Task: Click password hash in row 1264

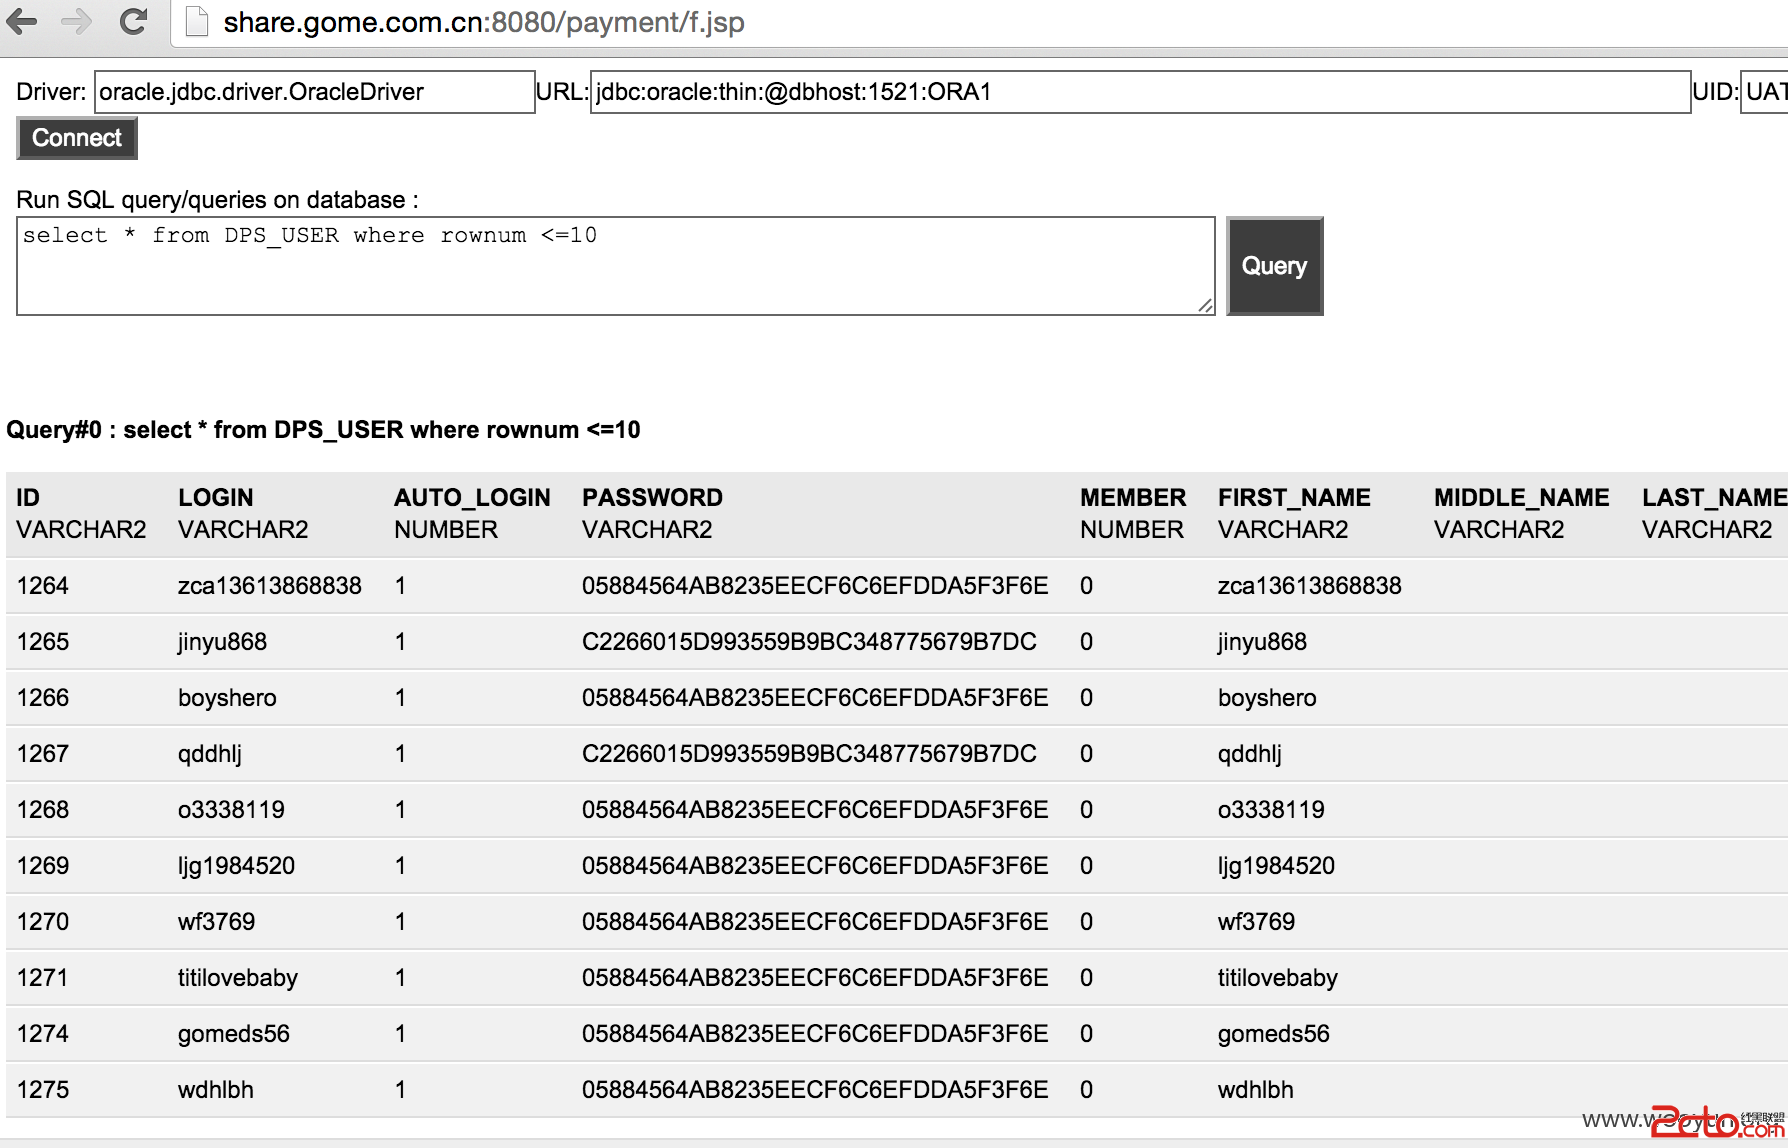Action: tap(815, 586)
